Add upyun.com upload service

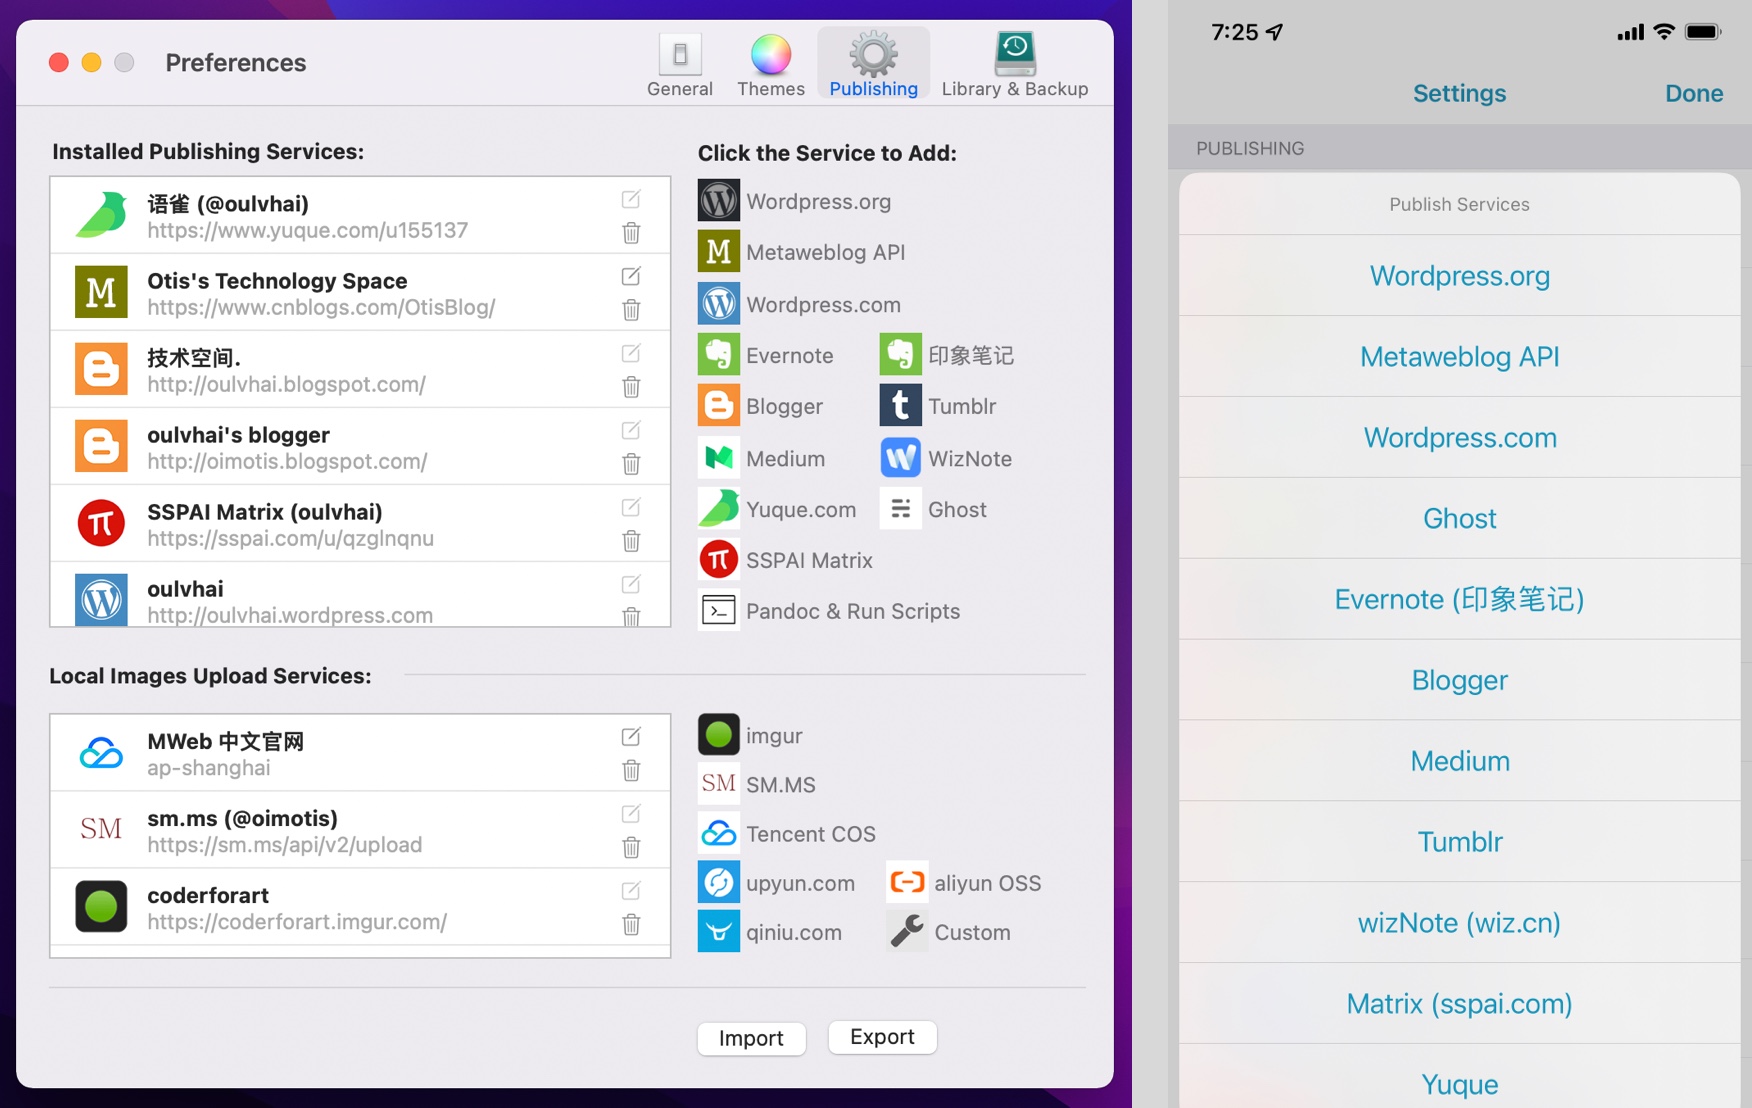pos(777,882)
